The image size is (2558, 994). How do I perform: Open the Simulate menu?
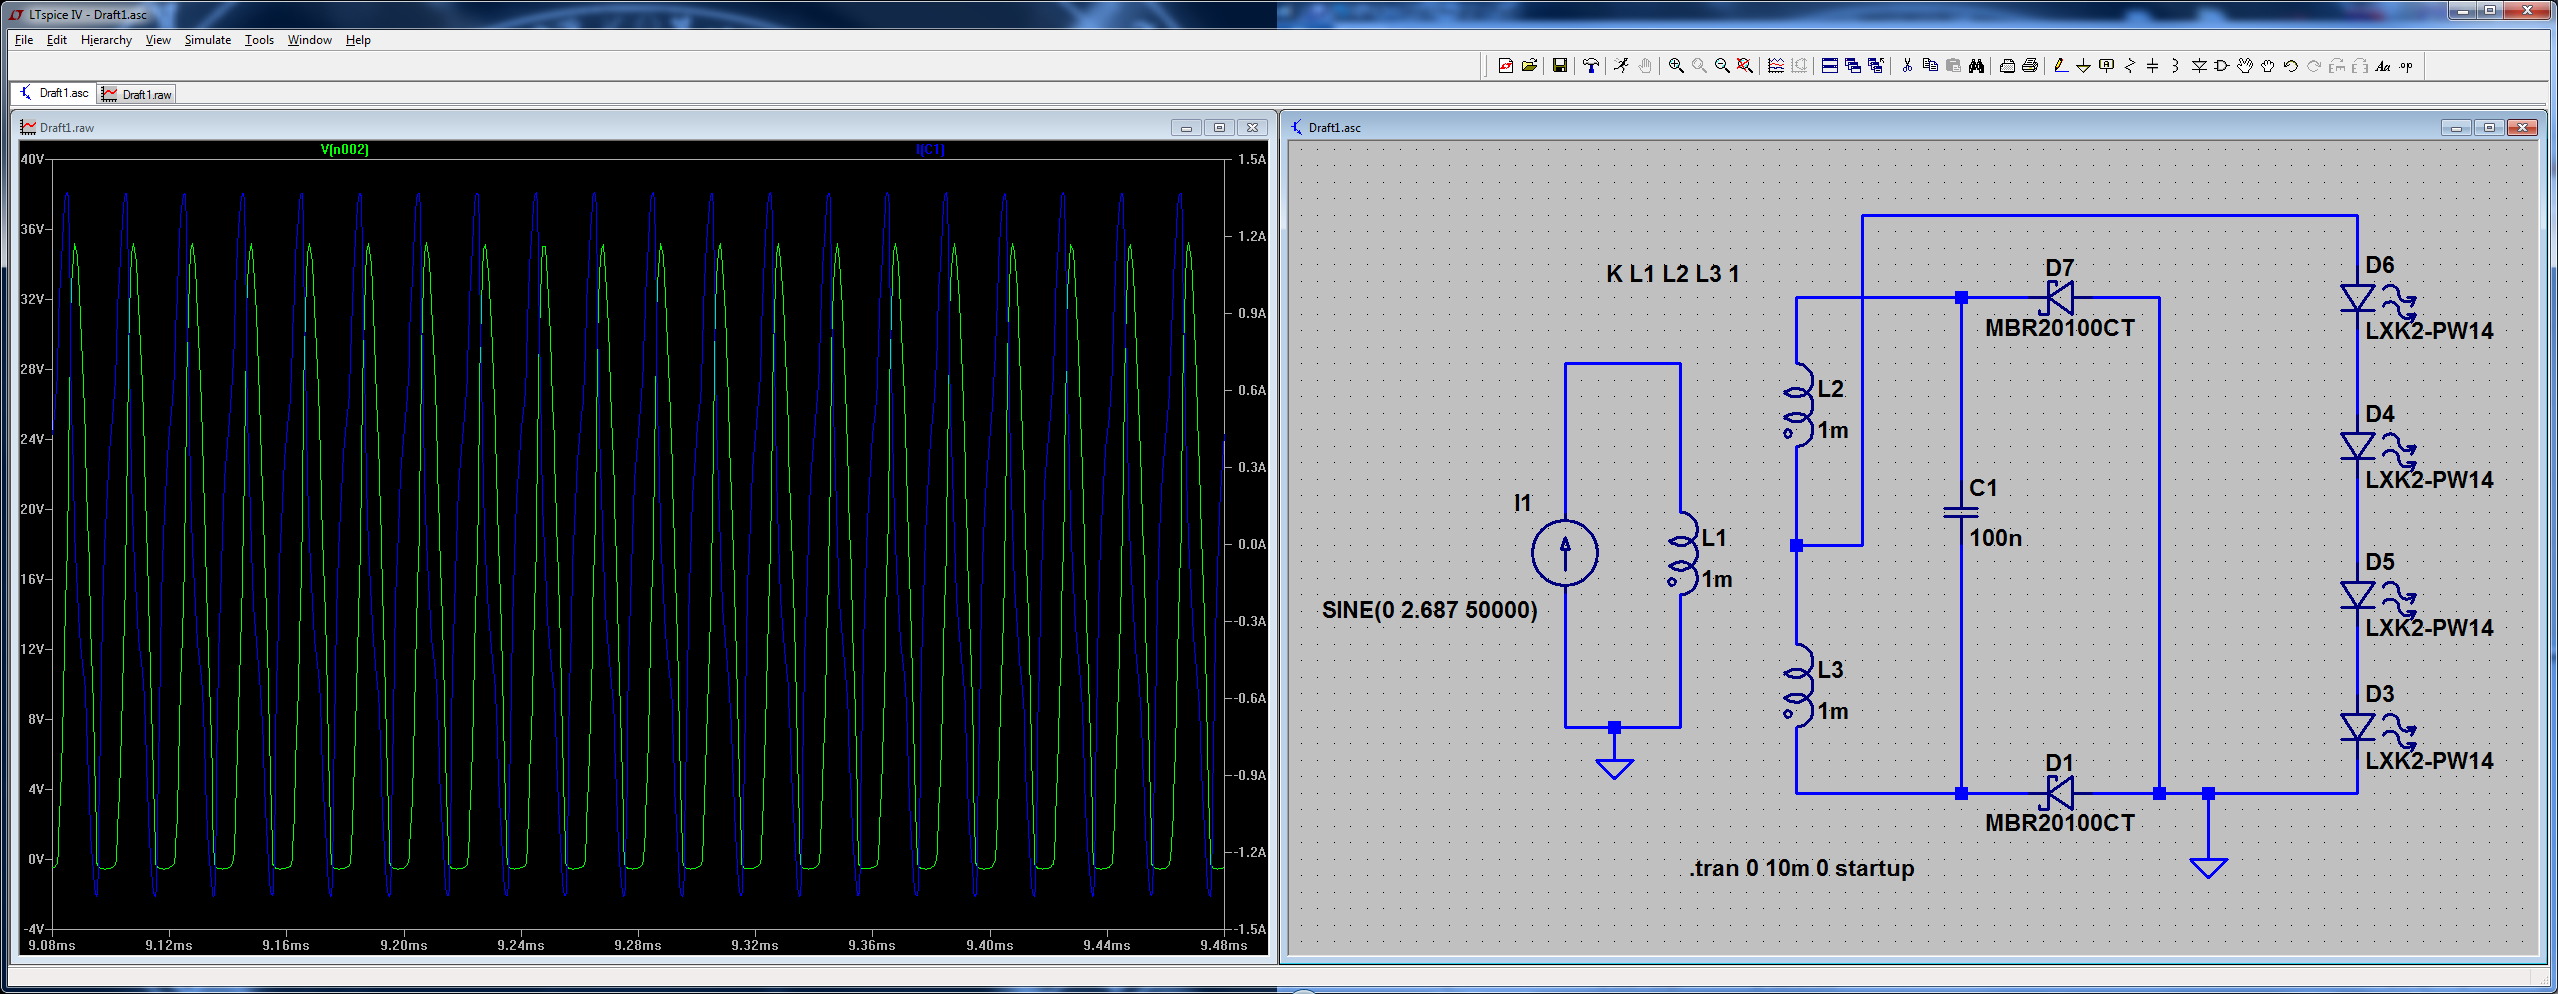[208, 40]
